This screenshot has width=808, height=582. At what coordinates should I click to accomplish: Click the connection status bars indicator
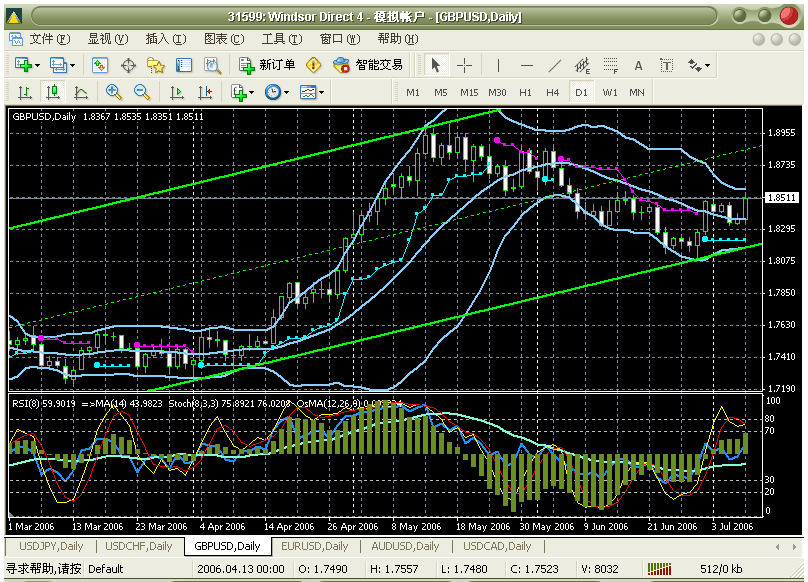click(x=660, y=569)
